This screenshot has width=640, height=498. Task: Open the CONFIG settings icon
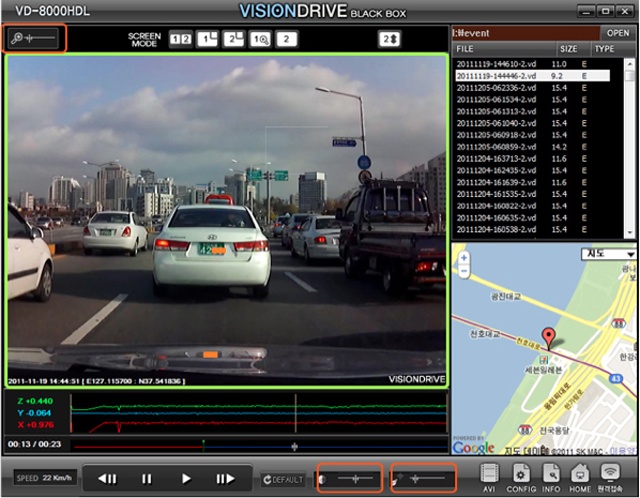(521, 474)
